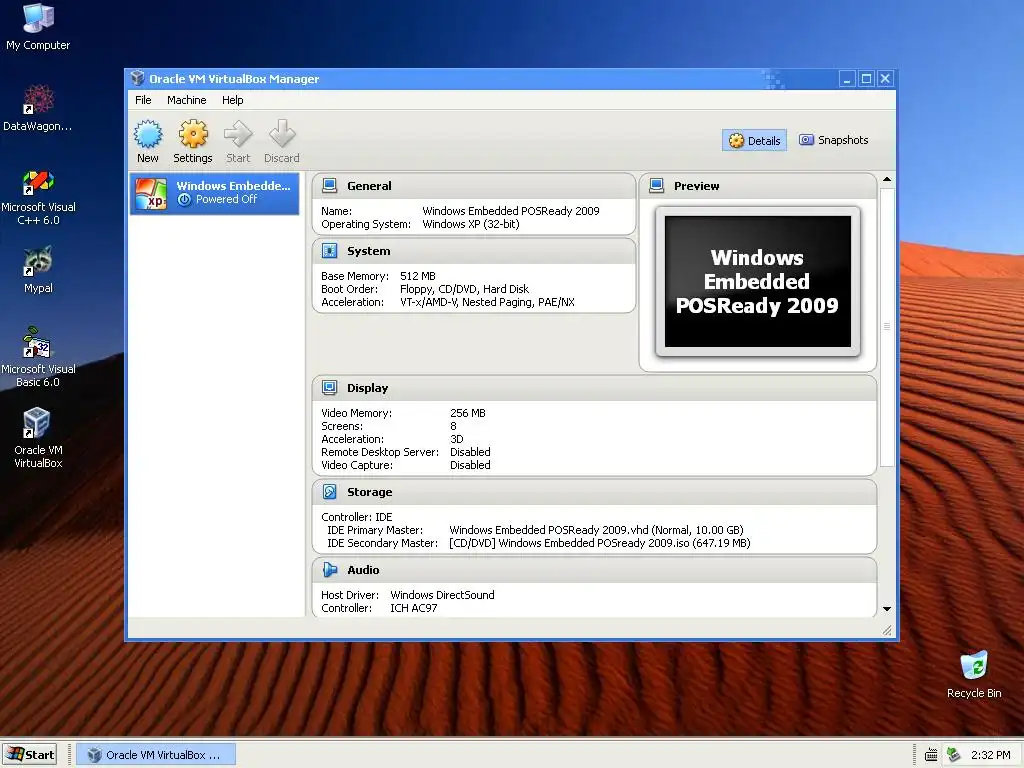Click Oracle VM VirtualBox taskbar button

point(156,755)
